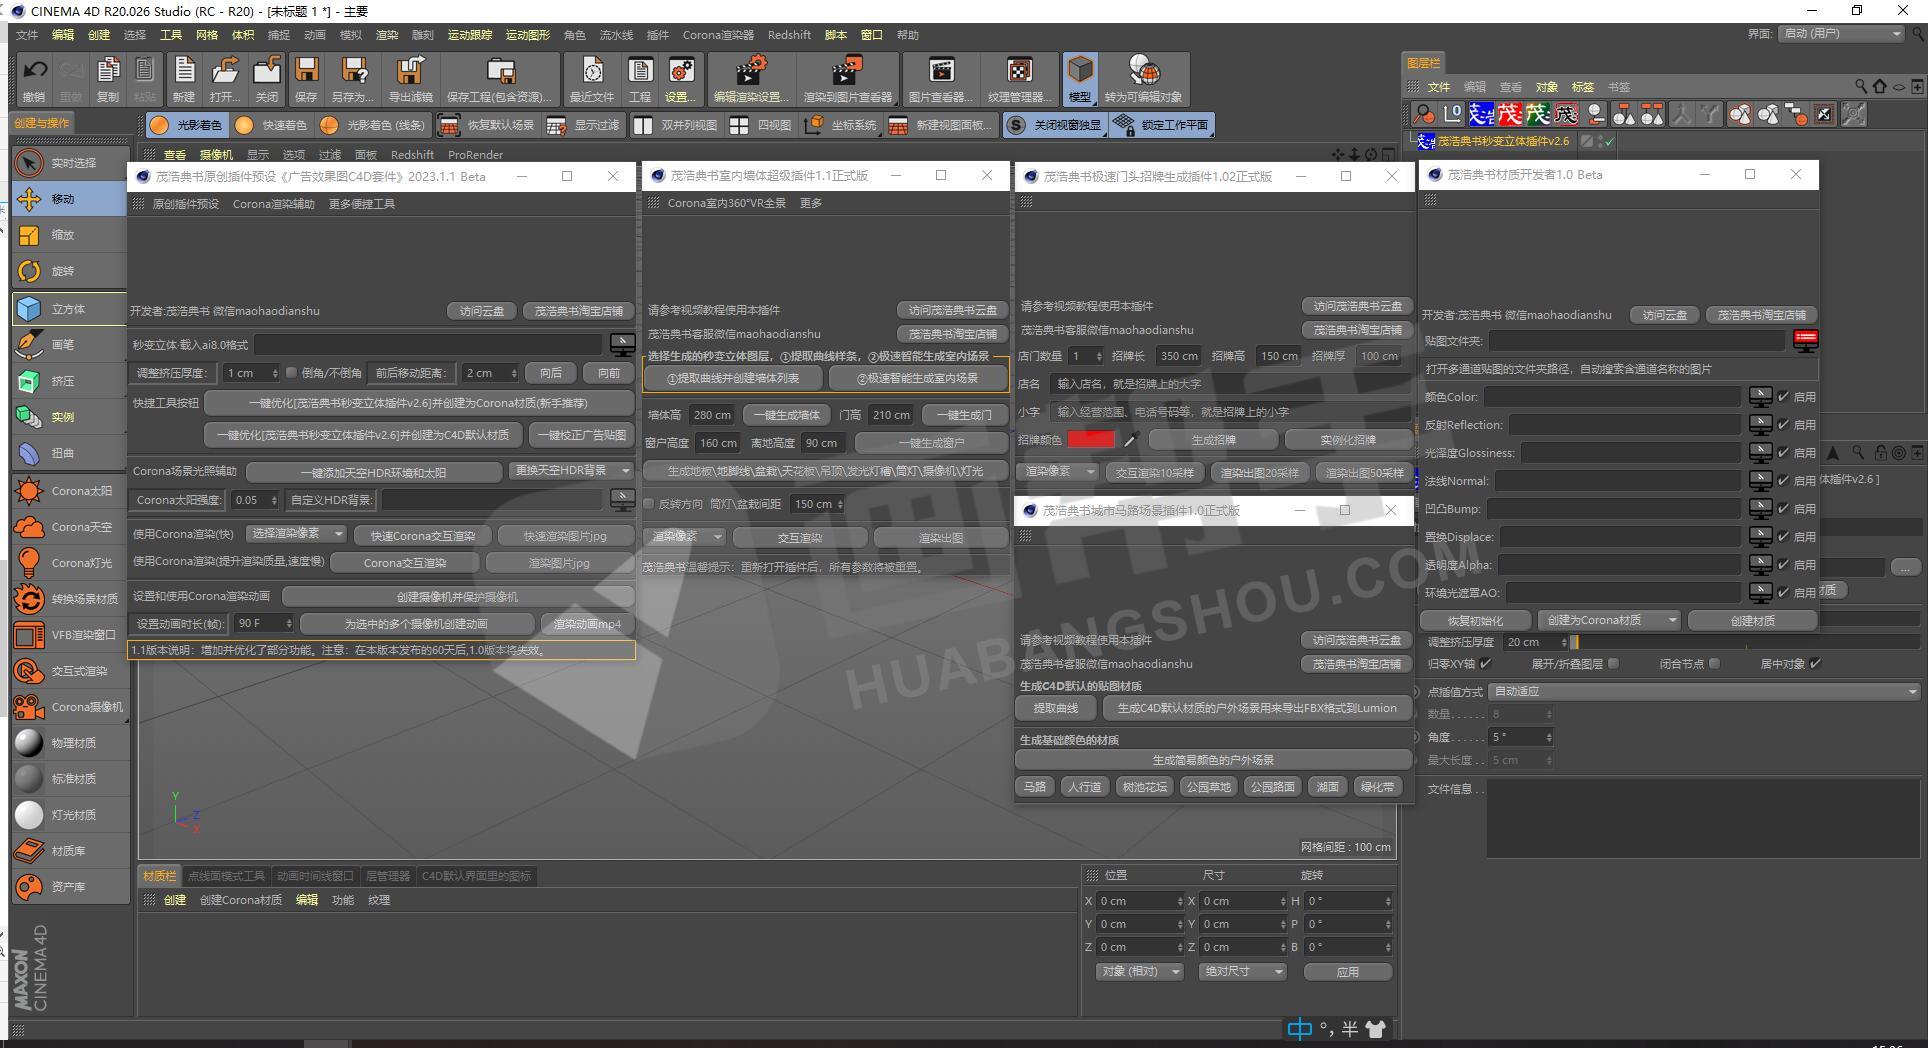Click the search magnifier in layer panel header
This screenshot has height=1048, width=1928.
click(1860, 87)
